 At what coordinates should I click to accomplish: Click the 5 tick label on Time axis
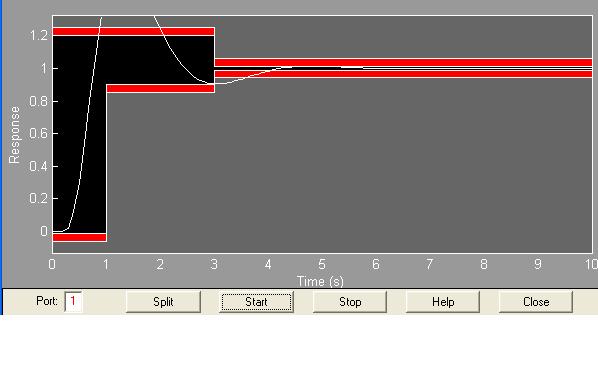322,264
